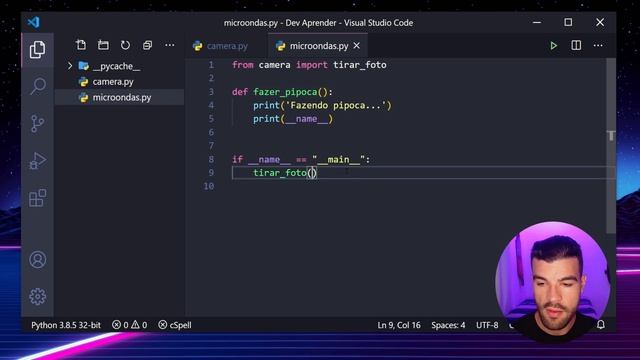Open camera.py in the file tree
The image size is (640, 360).
tap(113, 82)
